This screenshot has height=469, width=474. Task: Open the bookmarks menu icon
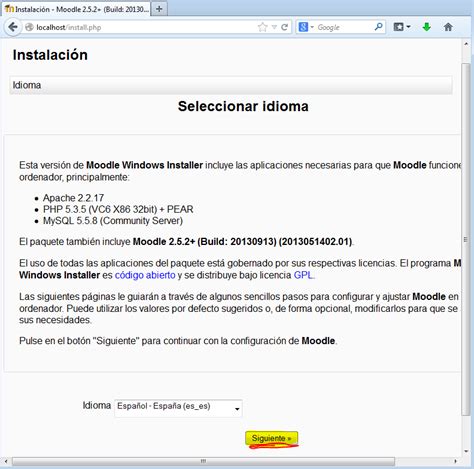pos(401,27)
